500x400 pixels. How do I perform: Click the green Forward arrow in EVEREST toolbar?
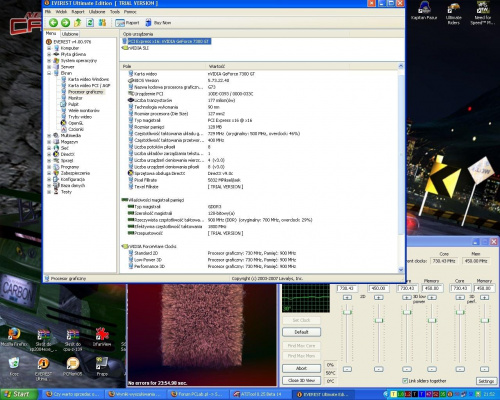tap(65, 23)
